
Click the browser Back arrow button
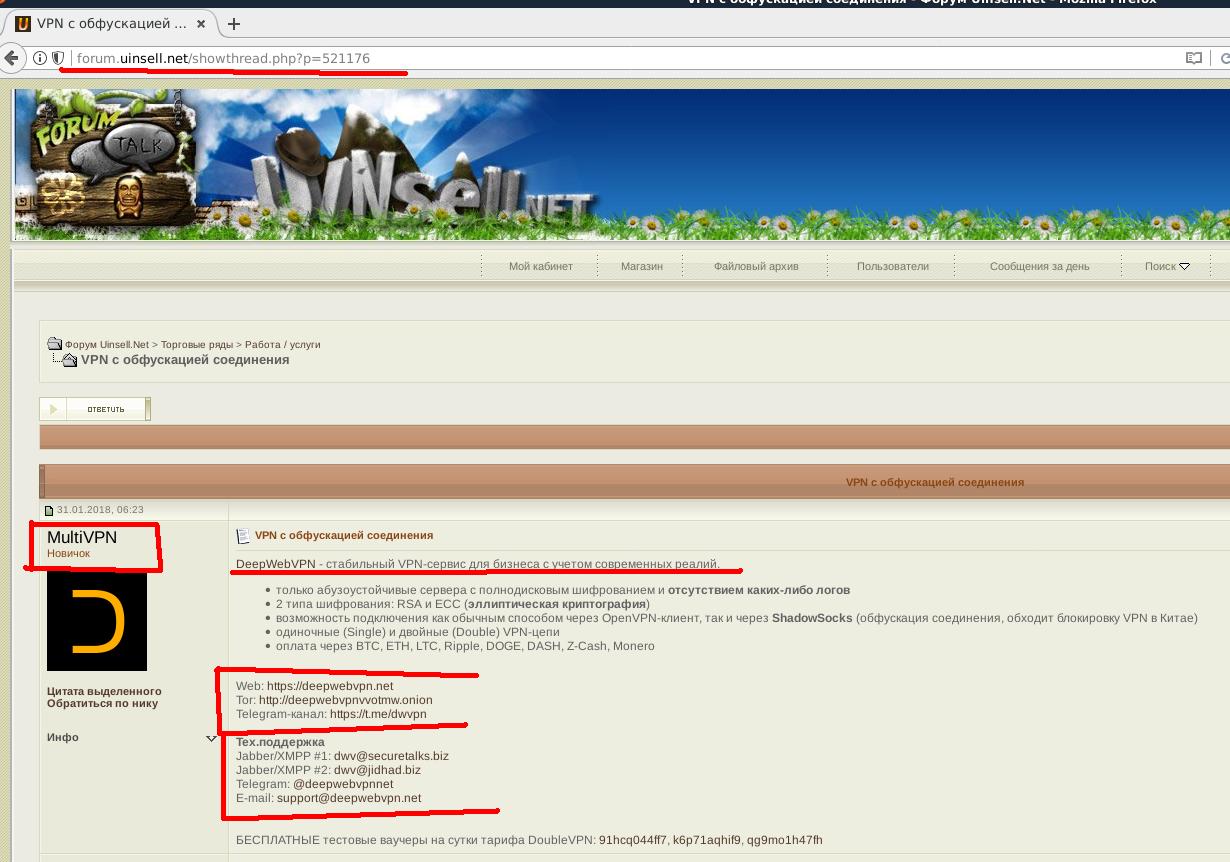click(12, 58)
